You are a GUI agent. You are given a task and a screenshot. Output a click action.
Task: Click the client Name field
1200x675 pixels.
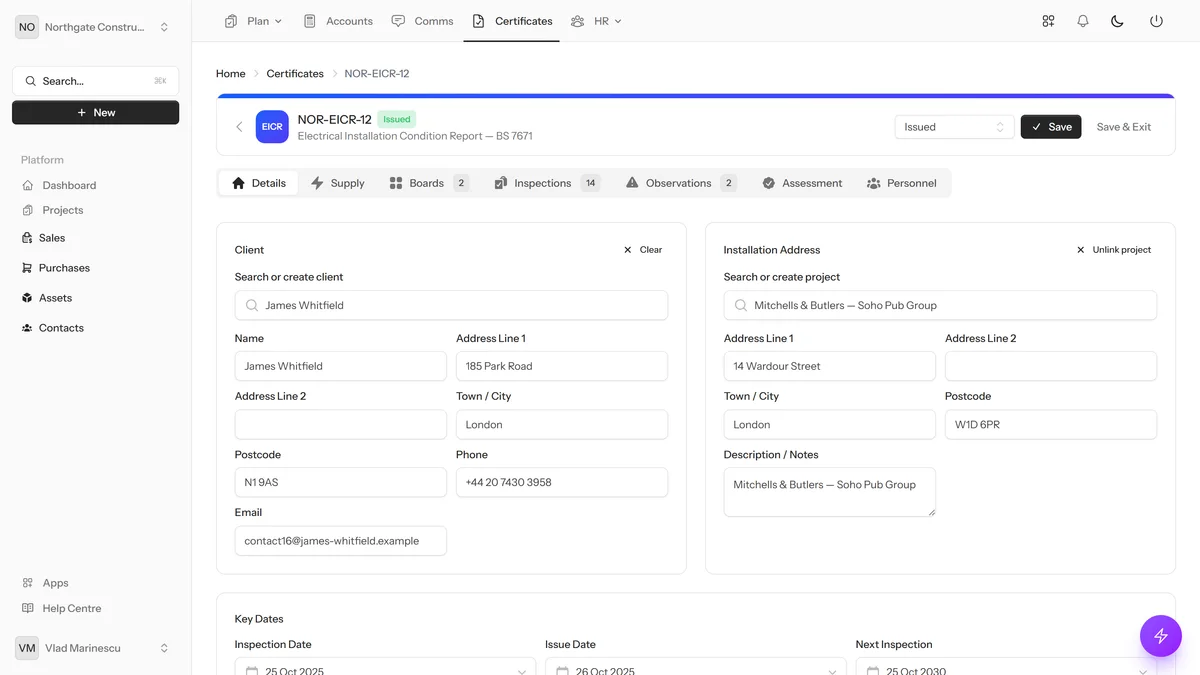[341, 366]
